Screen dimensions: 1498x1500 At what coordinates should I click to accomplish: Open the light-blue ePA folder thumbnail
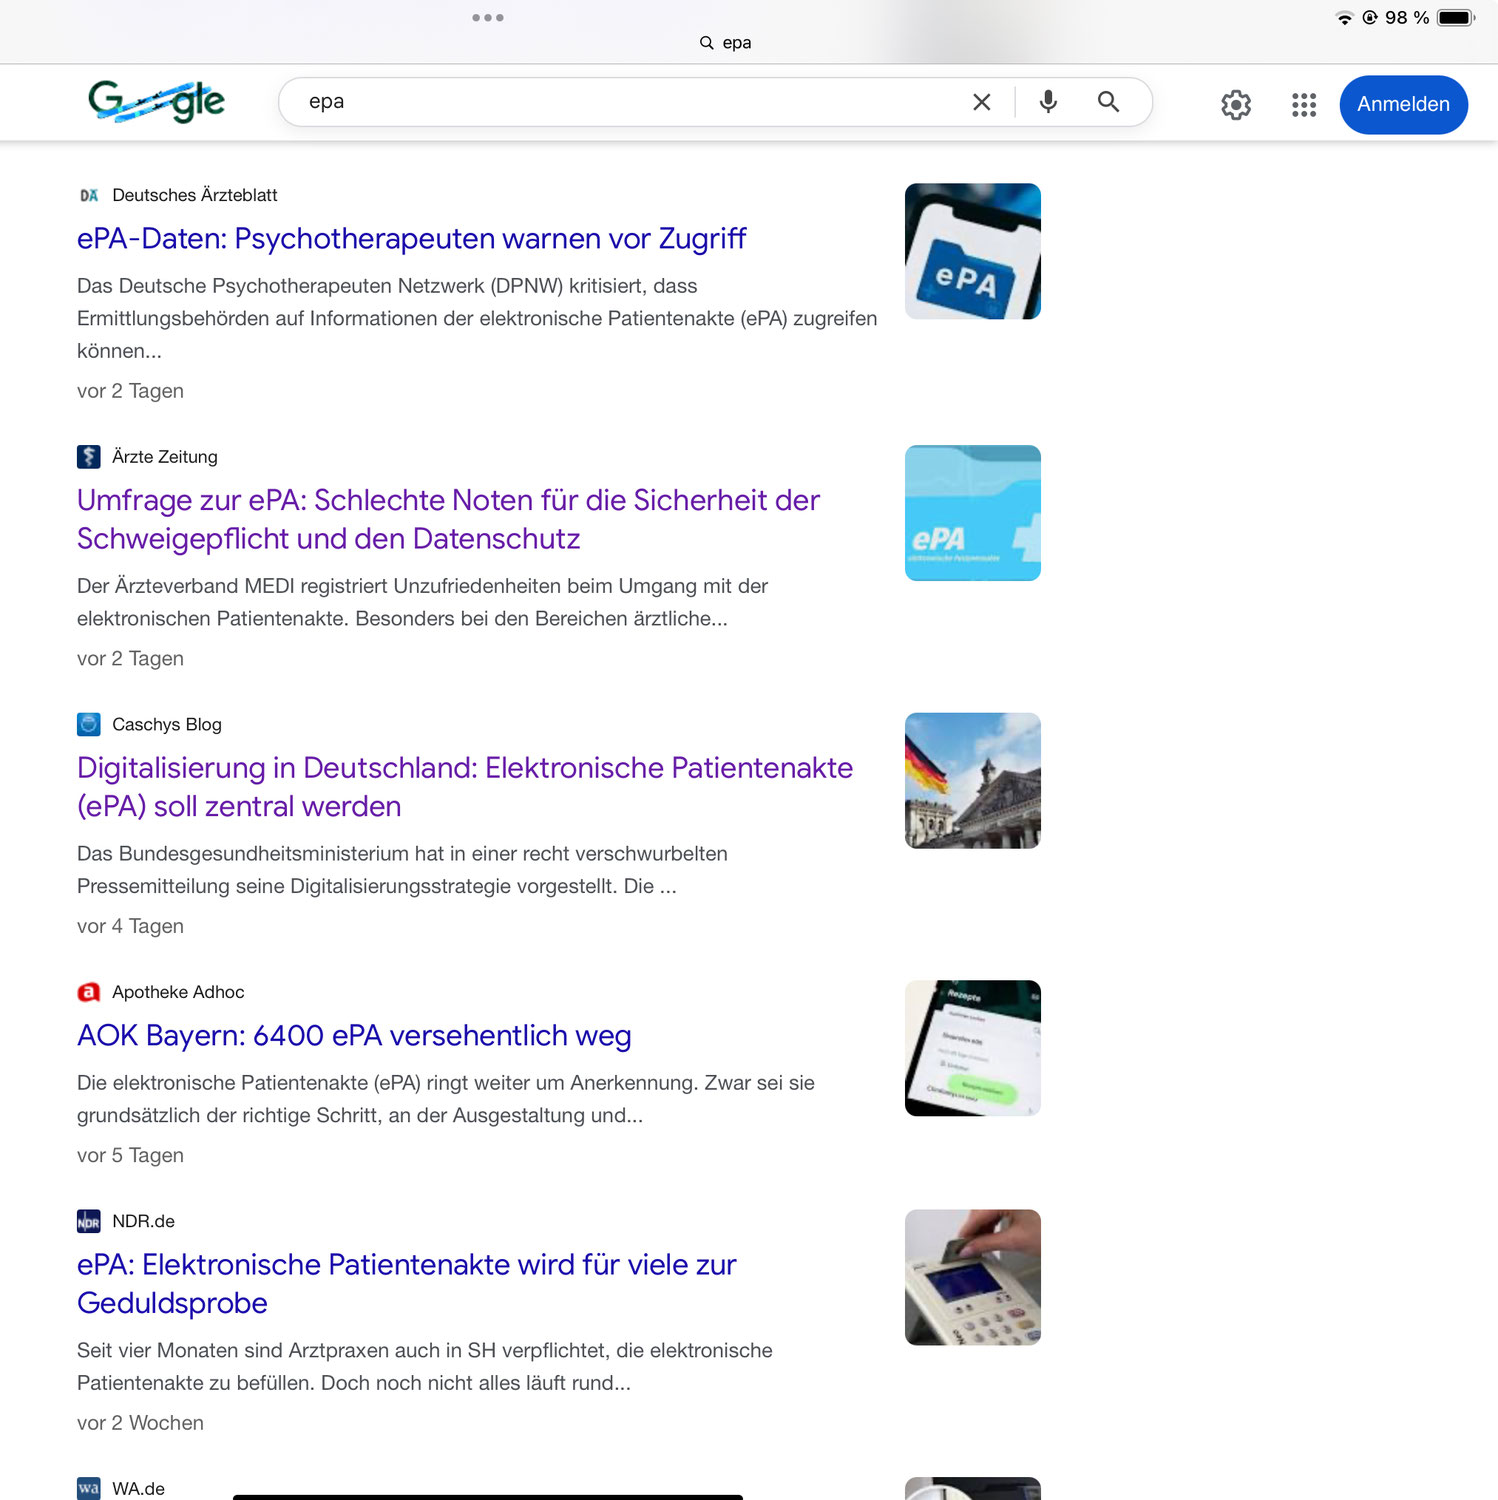coord(973,513)
